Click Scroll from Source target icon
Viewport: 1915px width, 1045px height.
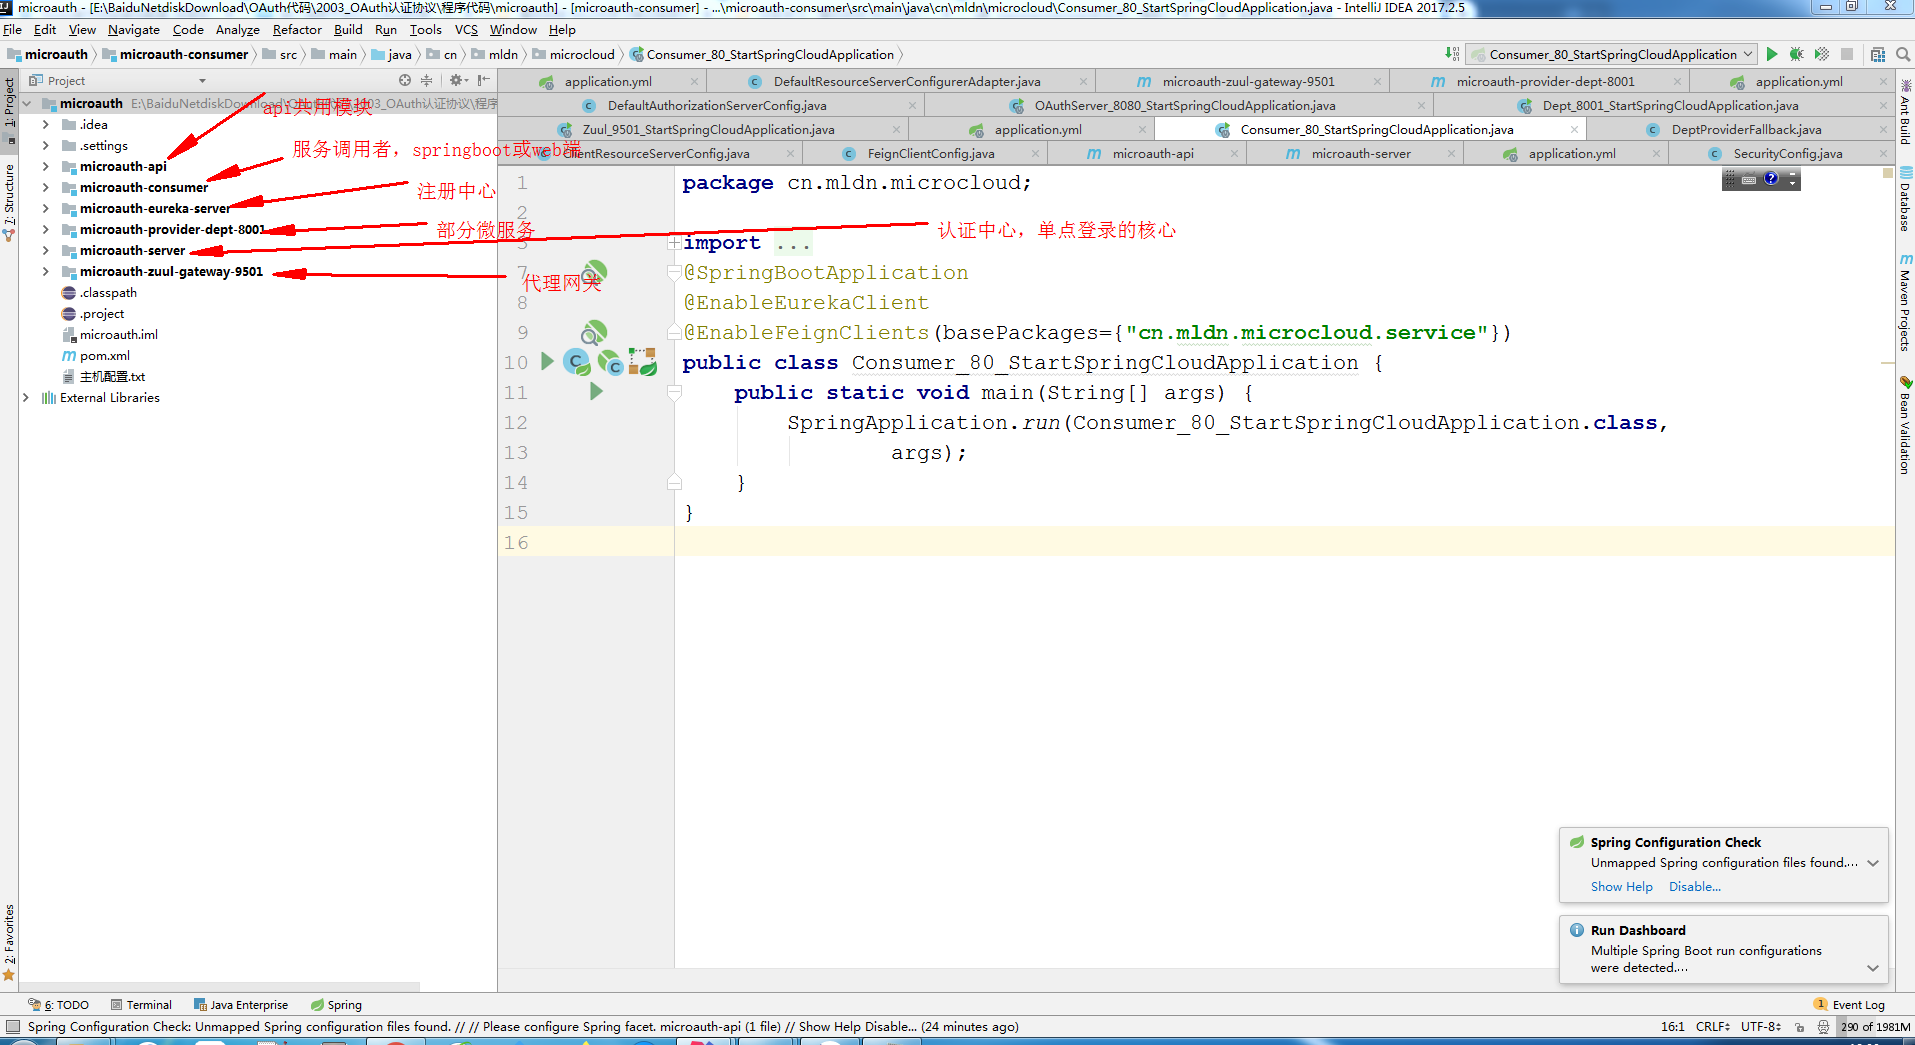(x=405, y=80)
